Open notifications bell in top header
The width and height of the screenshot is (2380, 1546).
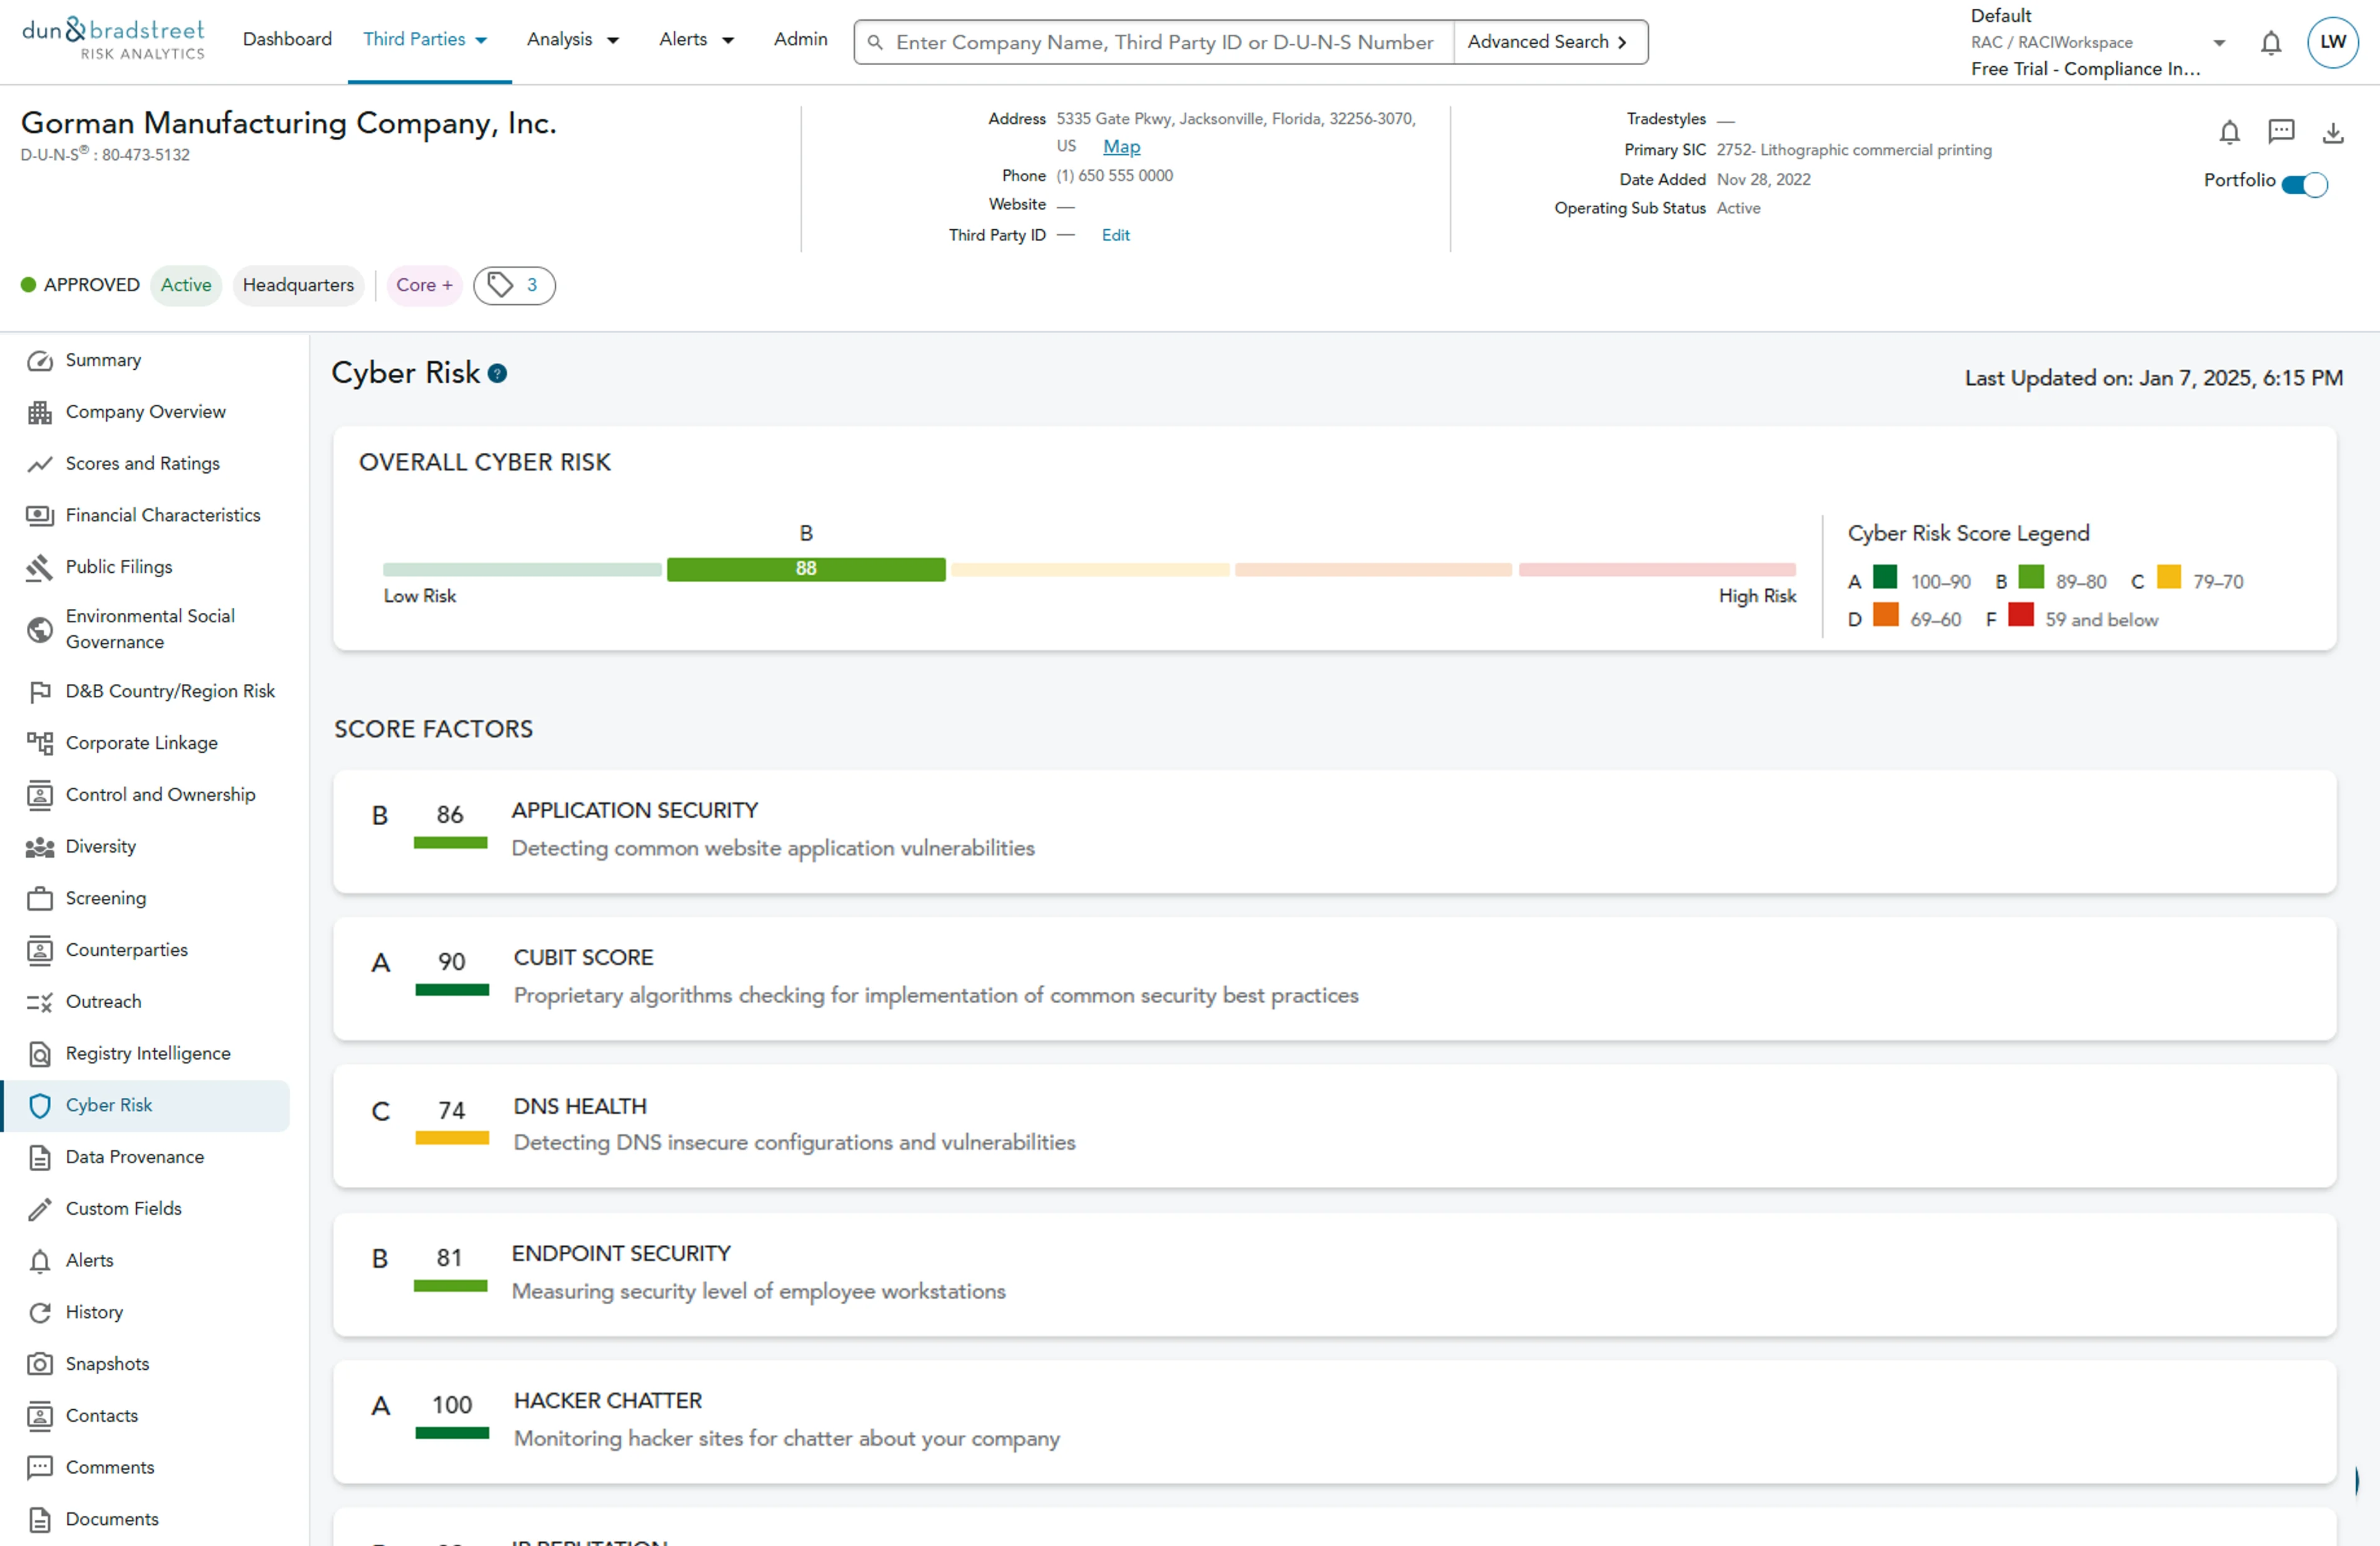(x=2271, y=43)
